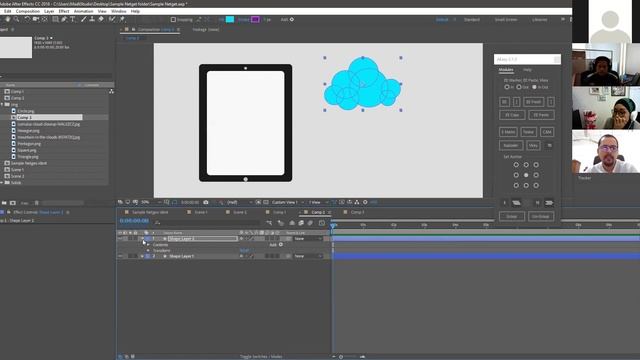Enable Frame Blending icon in timeline
The height and width of the screenshot is (360, 640).
point(301,223)
